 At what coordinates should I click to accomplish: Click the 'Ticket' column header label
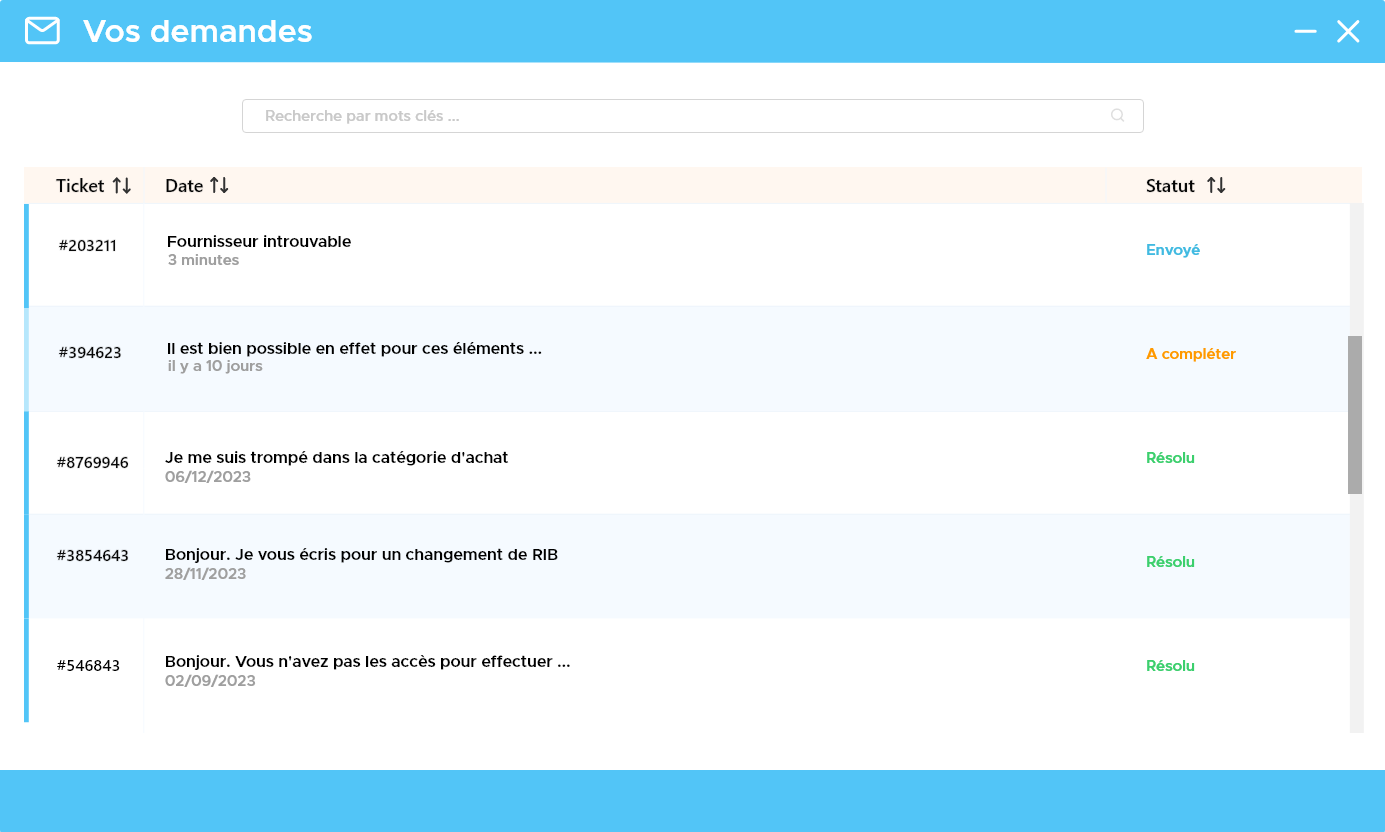[x=80, y=186]
